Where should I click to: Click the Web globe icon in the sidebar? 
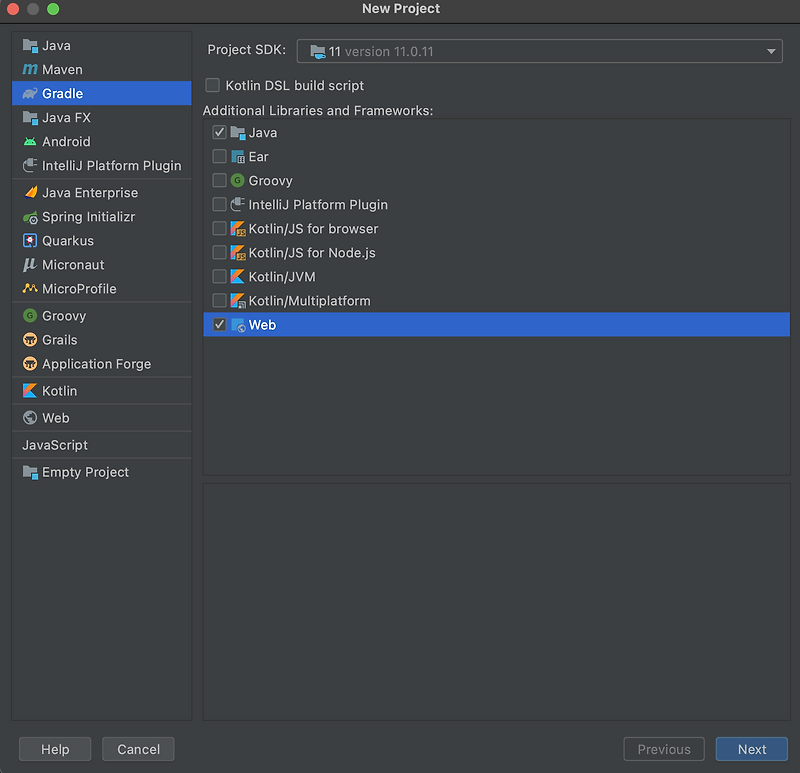pos(30,417)
